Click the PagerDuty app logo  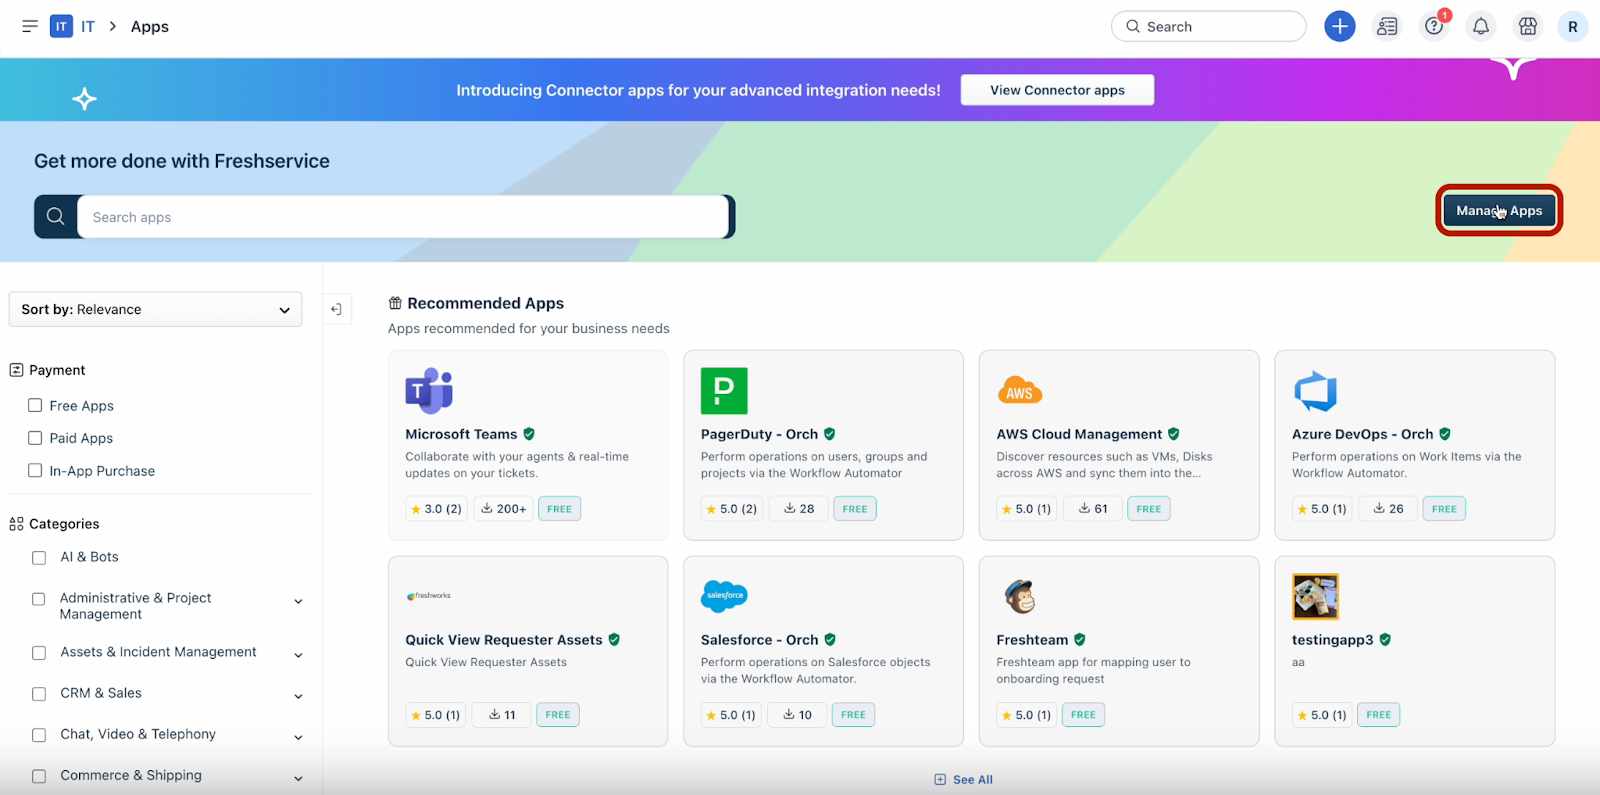point(724,390)
